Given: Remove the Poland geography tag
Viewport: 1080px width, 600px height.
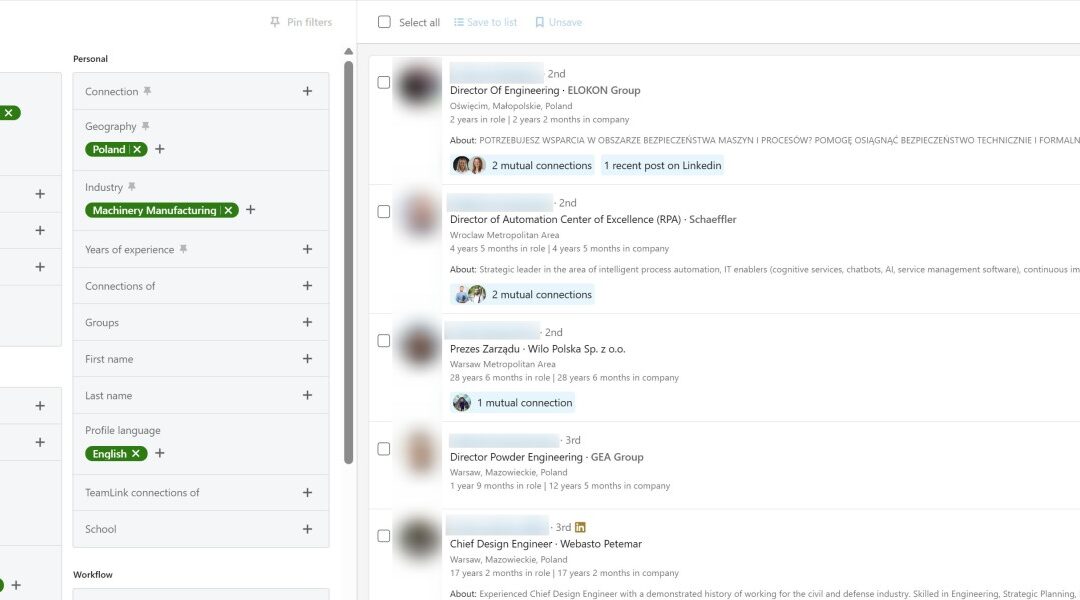Looking at the screenshot, I should point(135,148).
